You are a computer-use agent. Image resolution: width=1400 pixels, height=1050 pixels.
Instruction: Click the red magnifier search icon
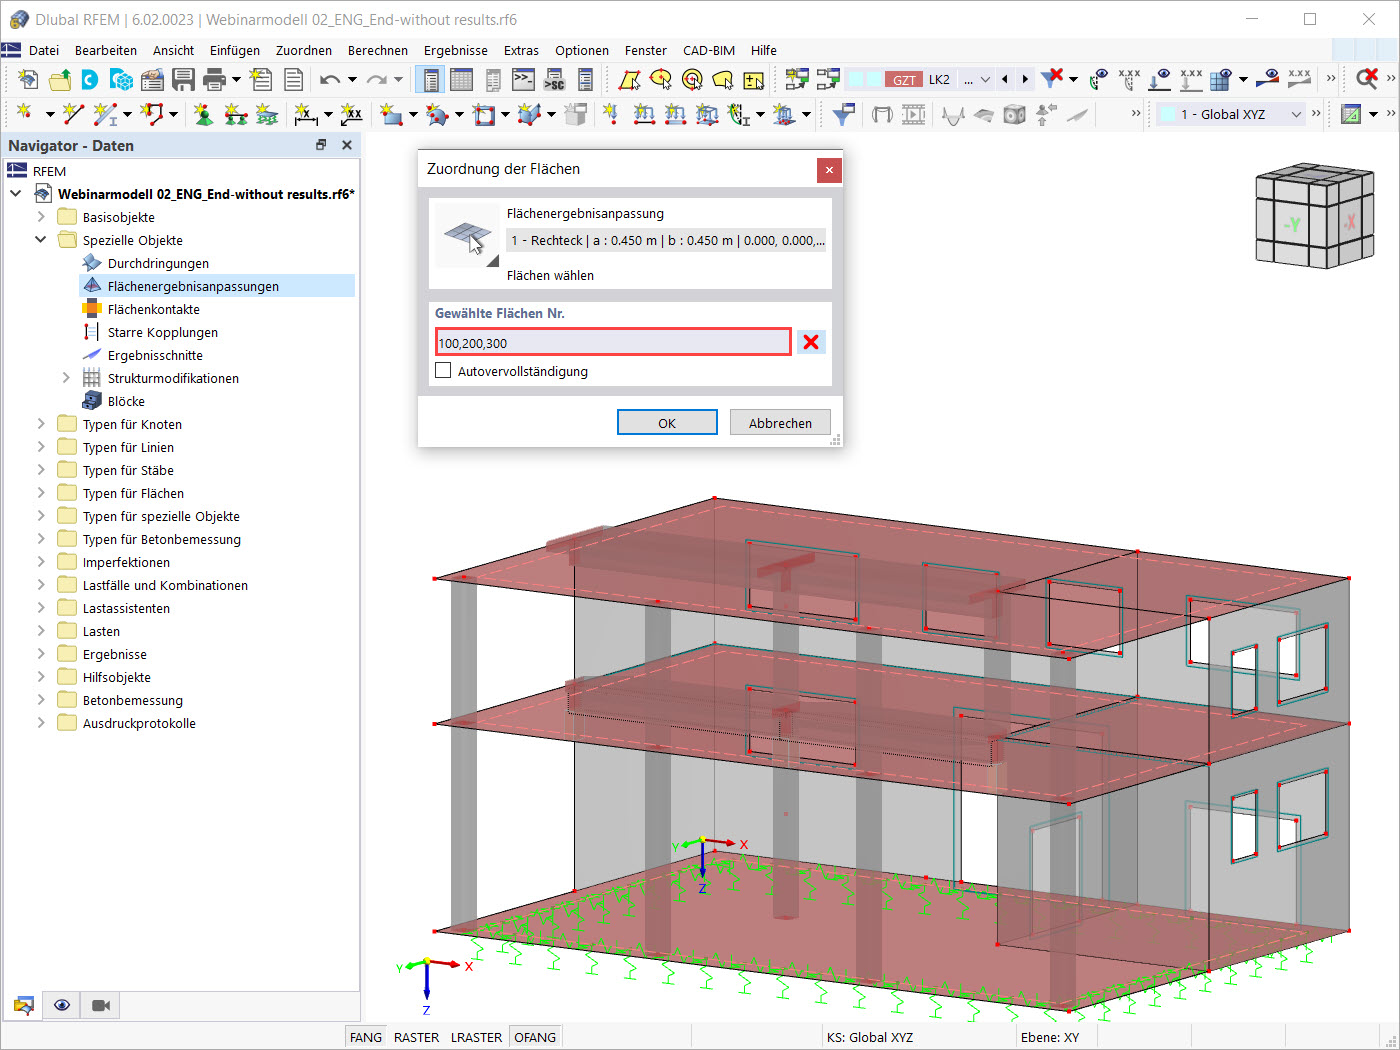point(1367,80)
